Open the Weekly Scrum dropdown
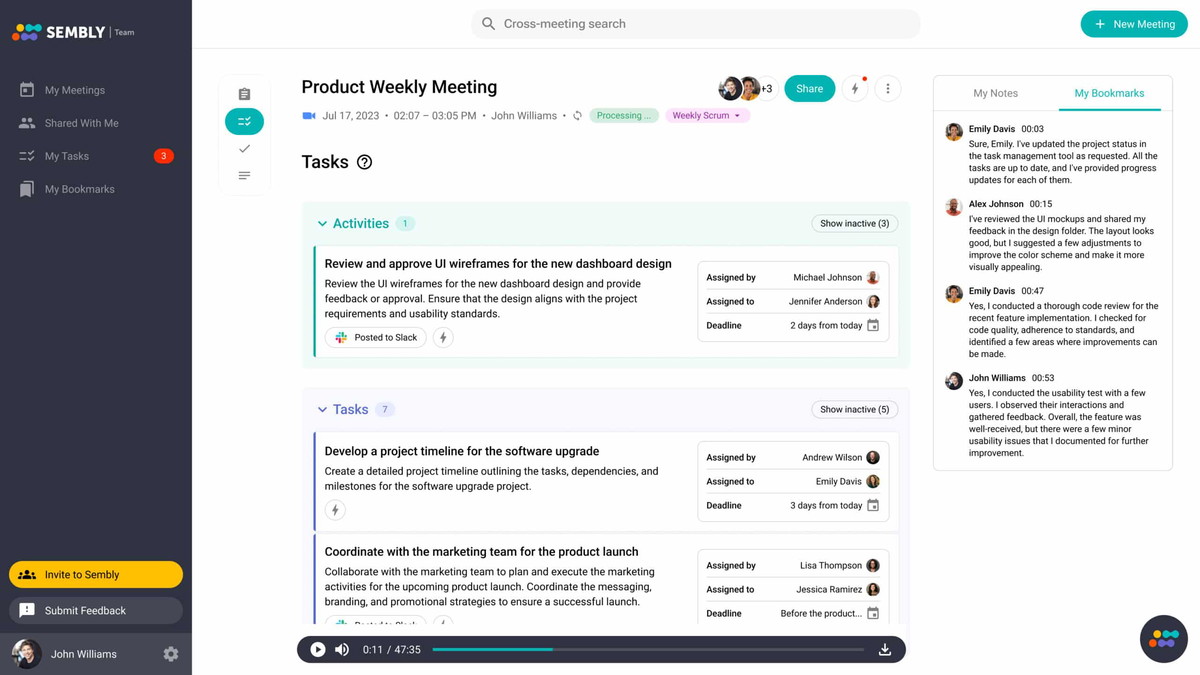 [x=707, y=116]
